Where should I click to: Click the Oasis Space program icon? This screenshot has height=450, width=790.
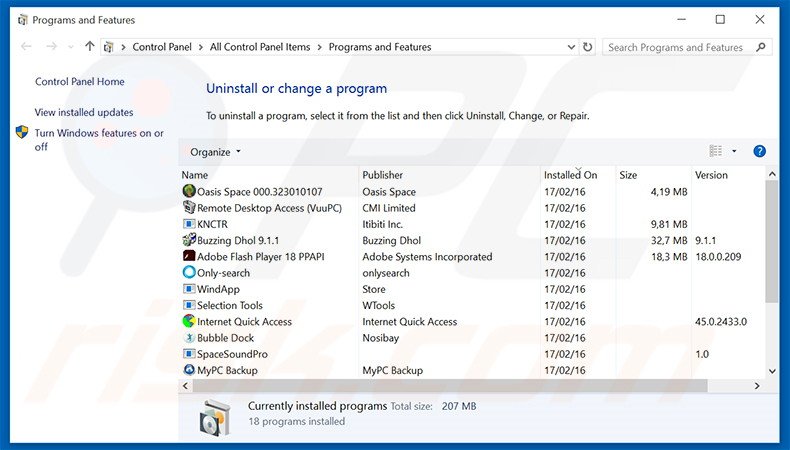click(189, 191)
